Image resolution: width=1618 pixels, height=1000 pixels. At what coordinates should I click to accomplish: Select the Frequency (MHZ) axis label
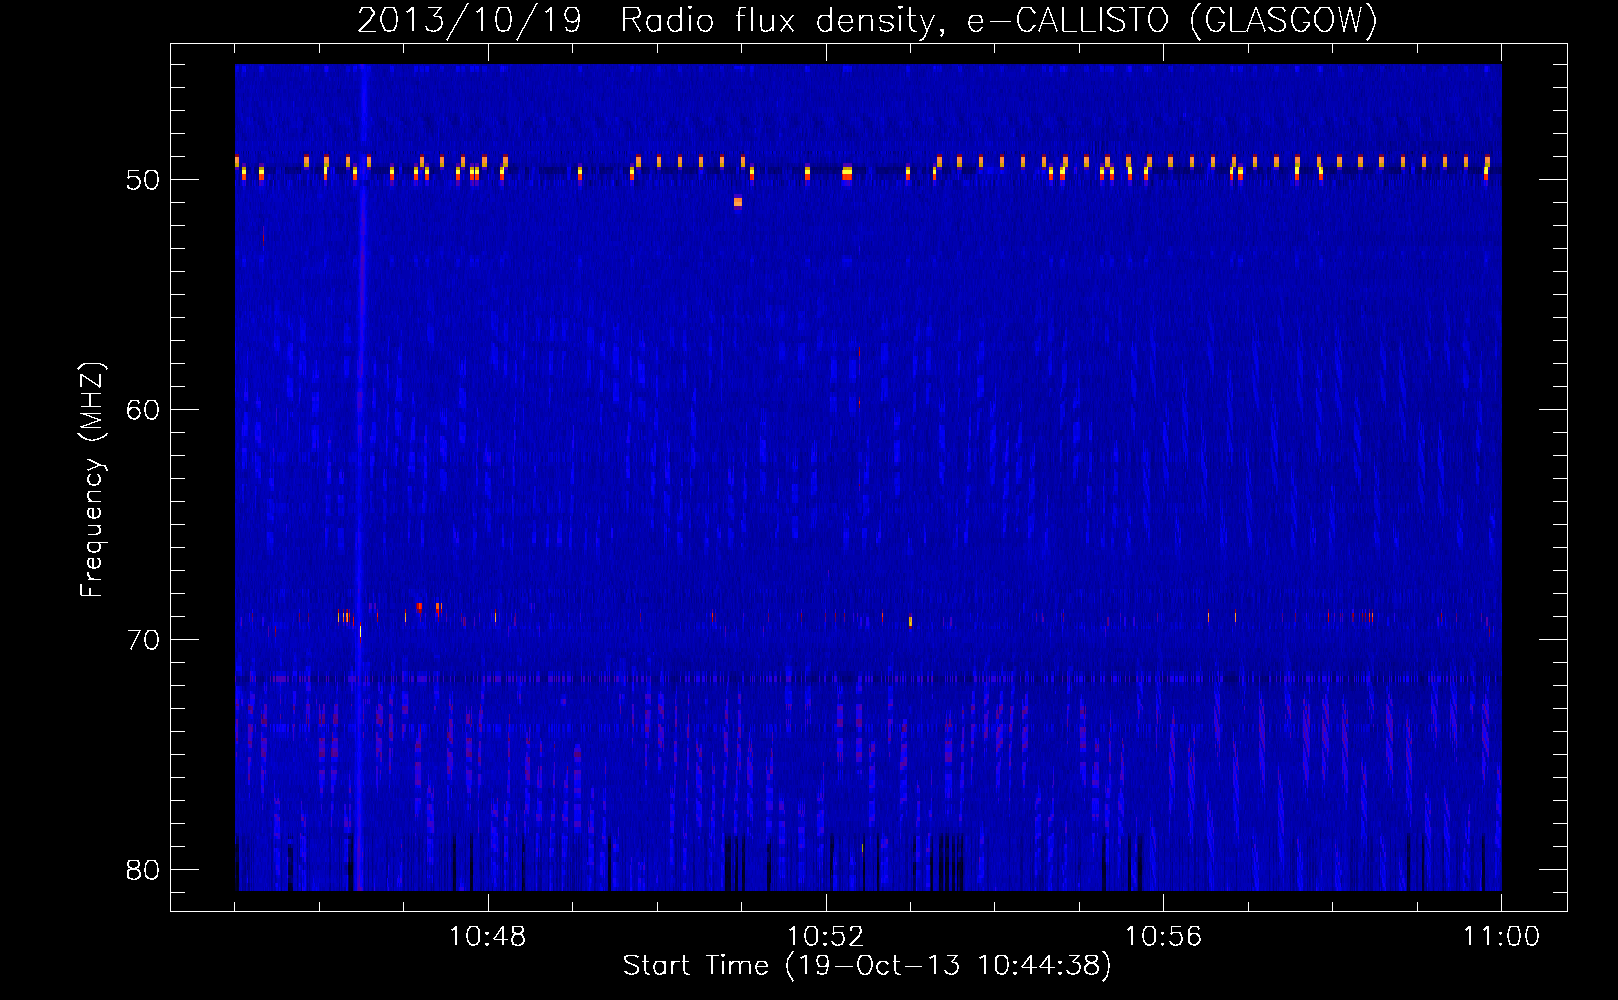92,480
